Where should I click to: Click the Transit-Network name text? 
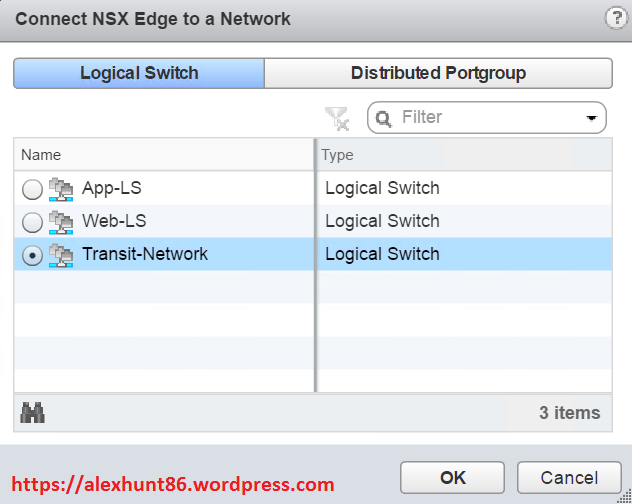[145, 254]
